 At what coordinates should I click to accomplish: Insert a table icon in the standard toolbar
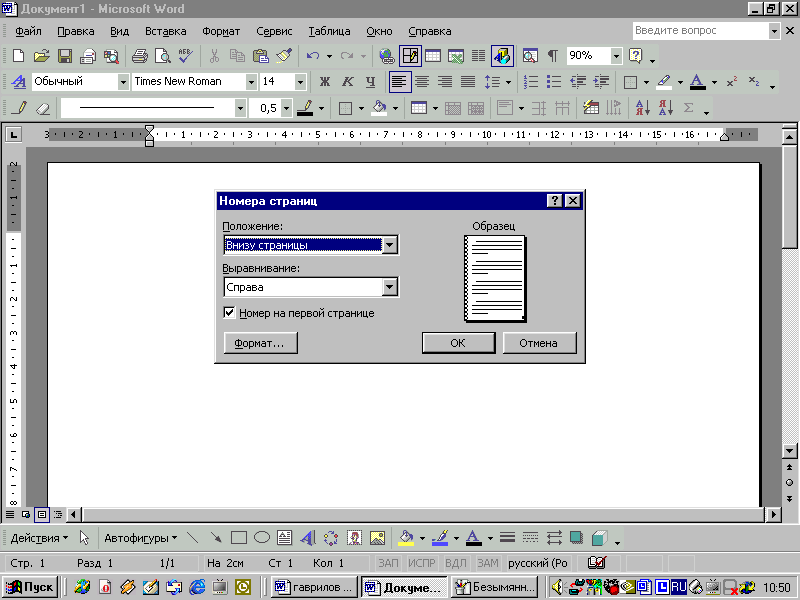click(x=433, y=56)
